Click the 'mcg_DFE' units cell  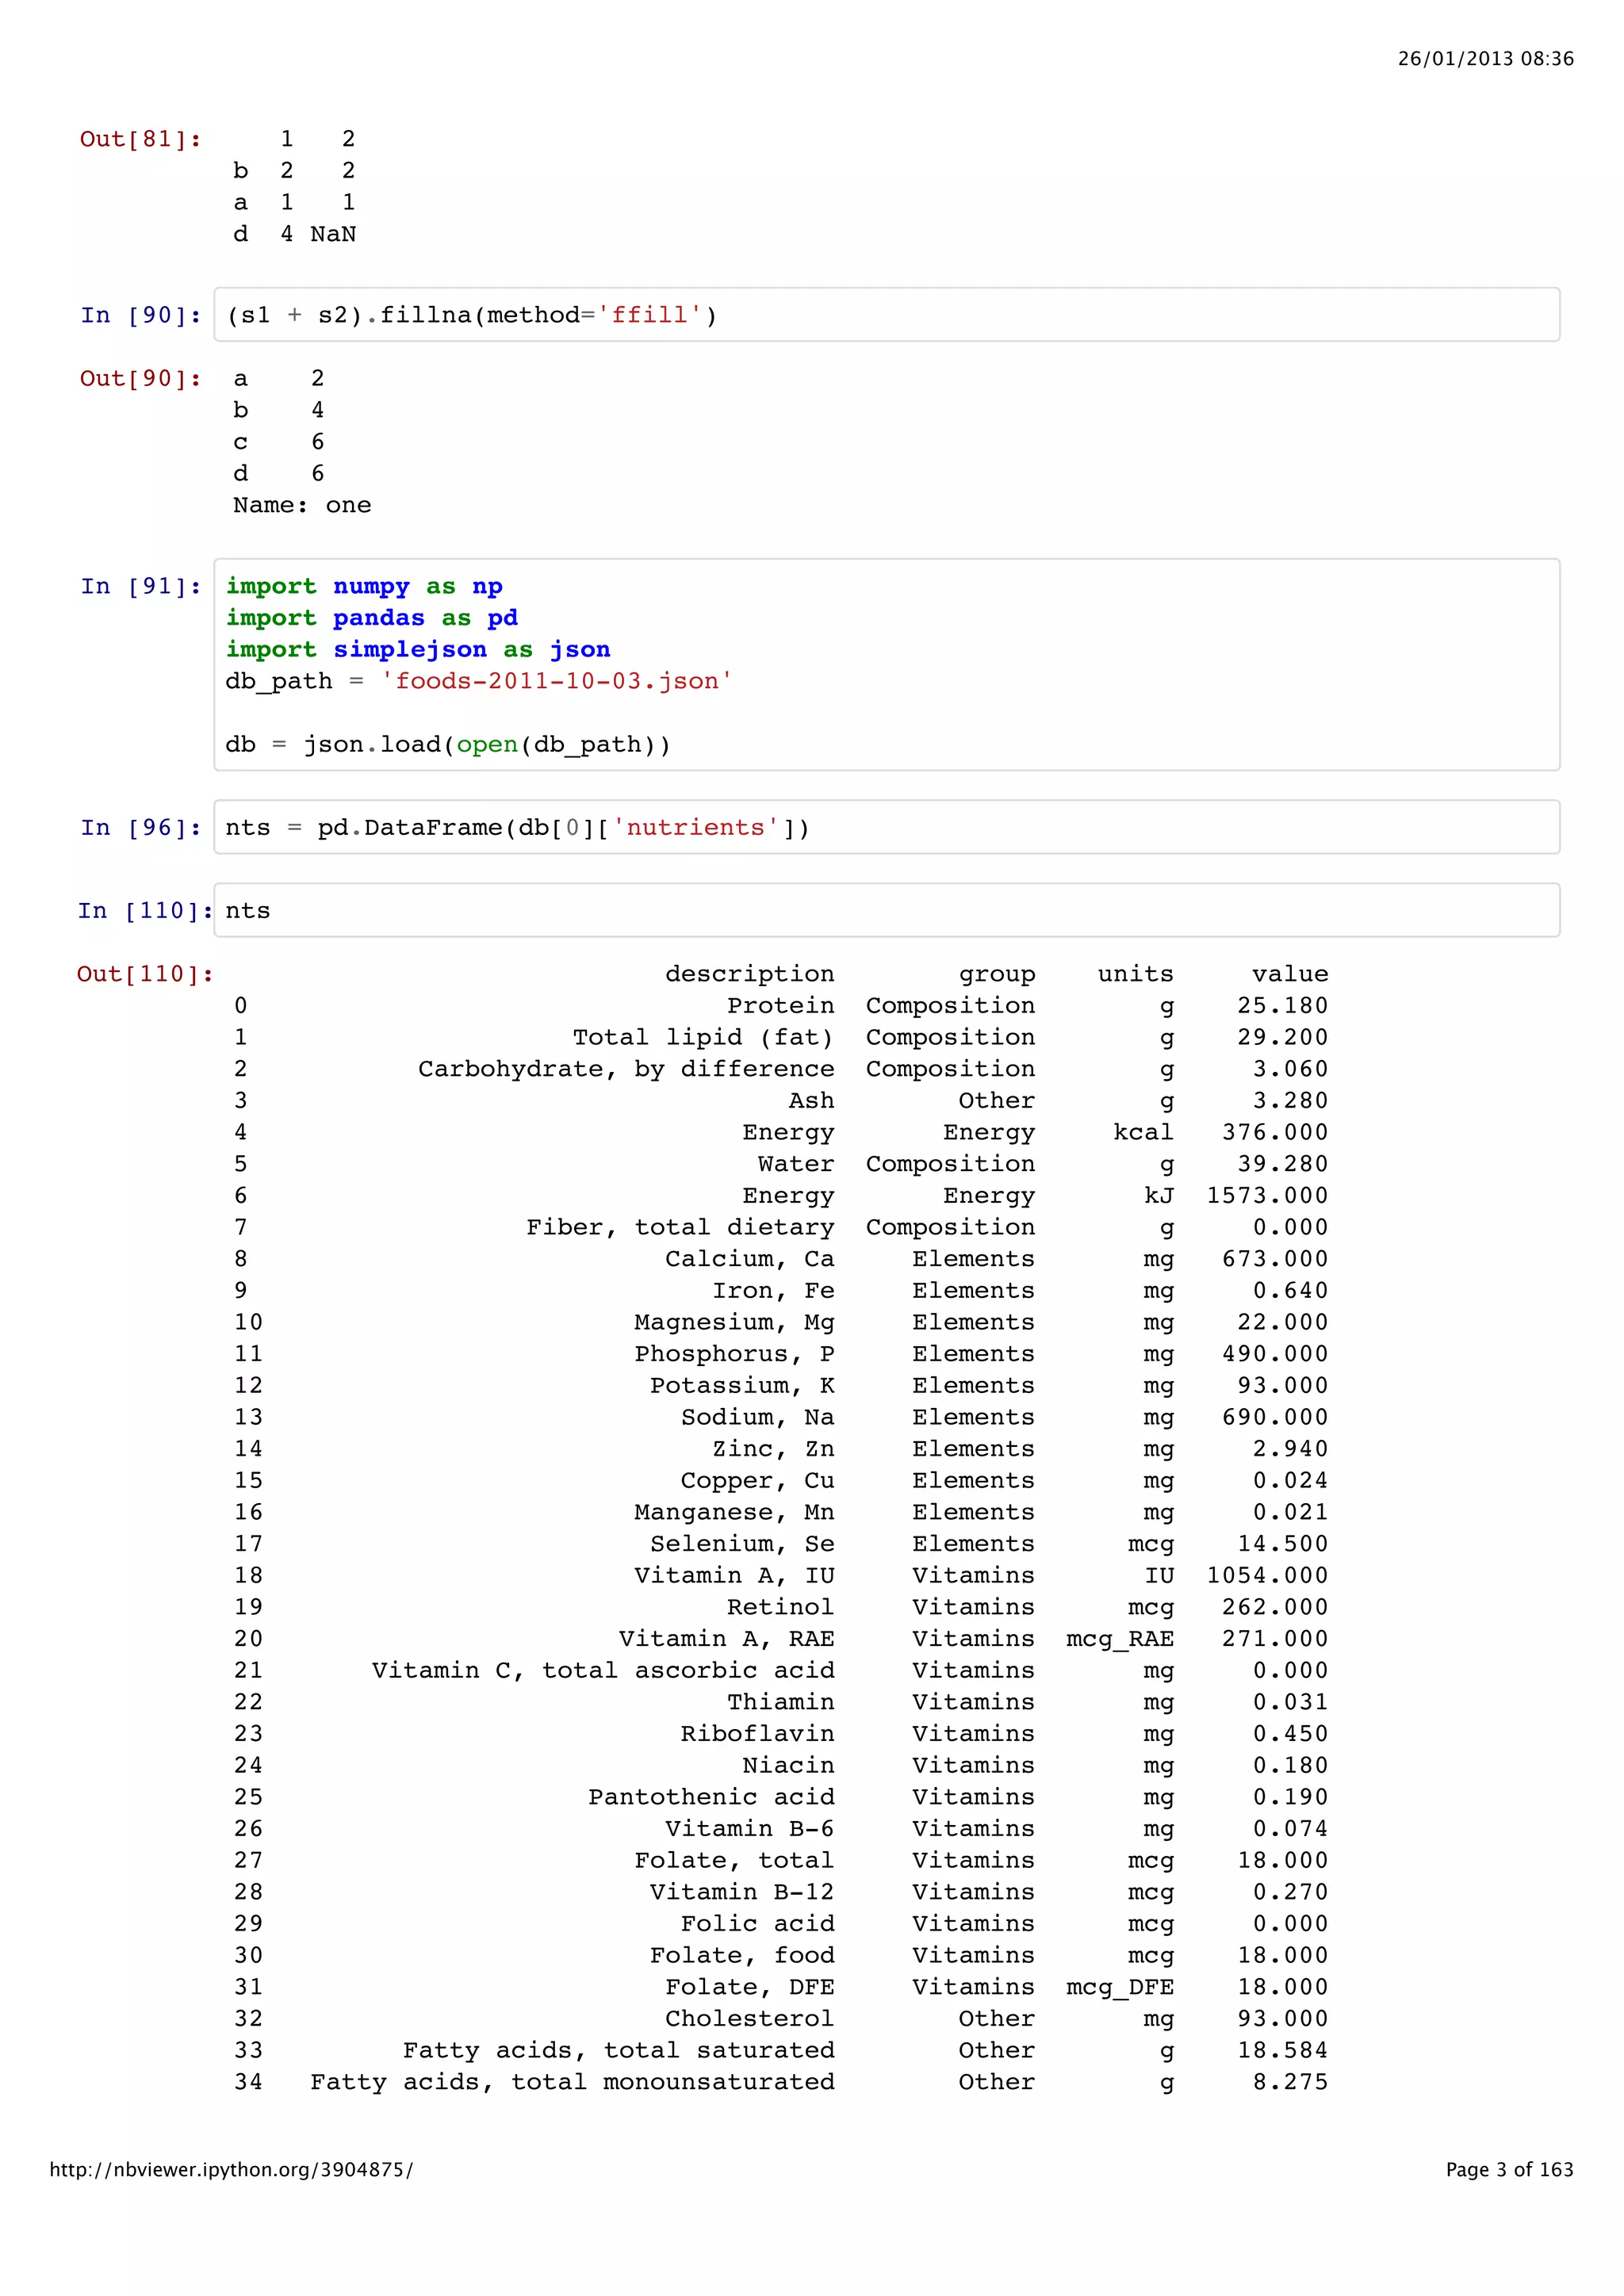click(1120, 1987)
